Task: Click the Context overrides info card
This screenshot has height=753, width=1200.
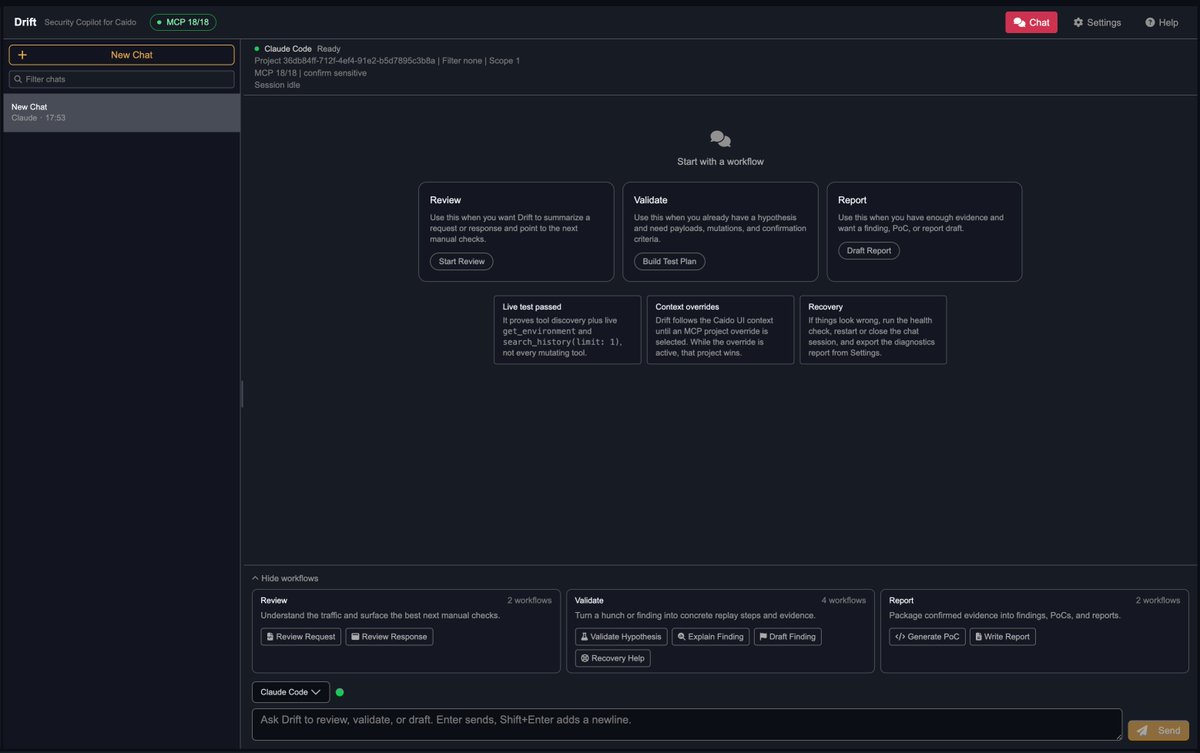Action: (720, 329)
